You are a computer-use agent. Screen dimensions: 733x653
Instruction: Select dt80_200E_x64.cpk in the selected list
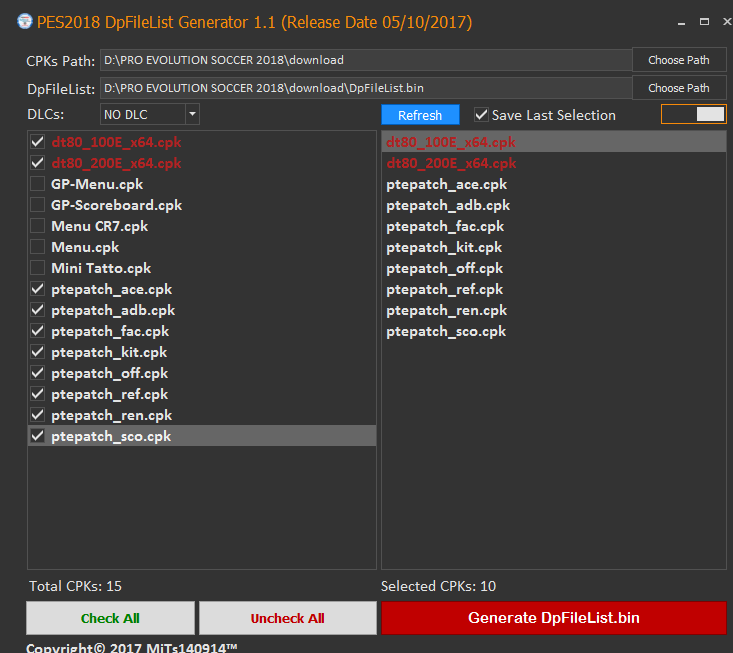[x=554, y=163]
